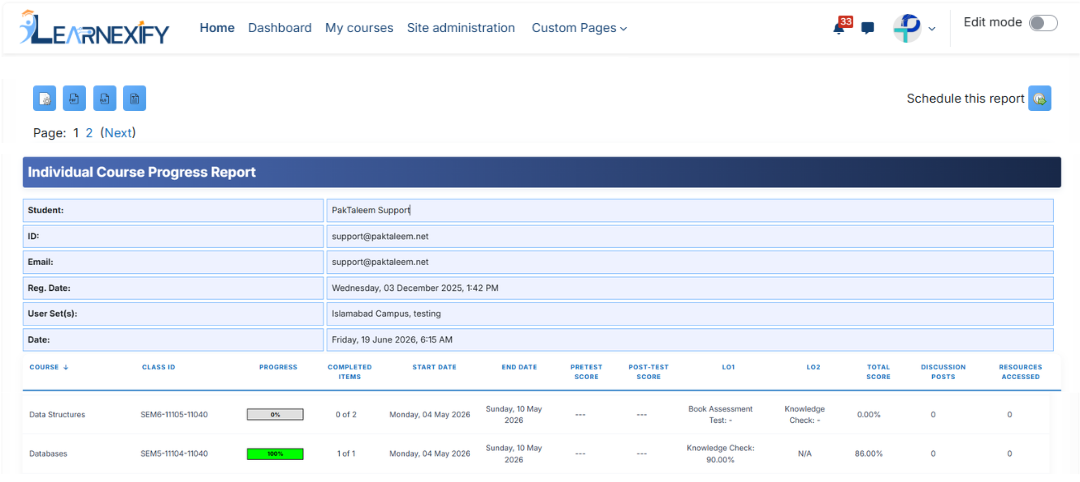Sort by the Progress column header

click(x=278, y=367)
